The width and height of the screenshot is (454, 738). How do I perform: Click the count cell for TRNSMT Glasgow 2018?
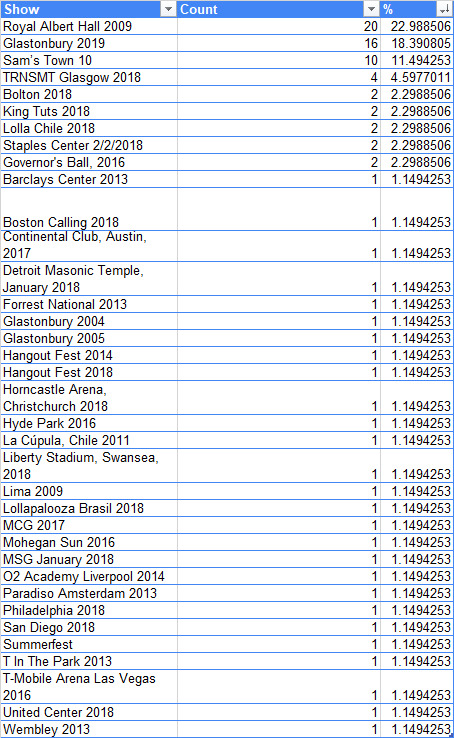(279, 77)
